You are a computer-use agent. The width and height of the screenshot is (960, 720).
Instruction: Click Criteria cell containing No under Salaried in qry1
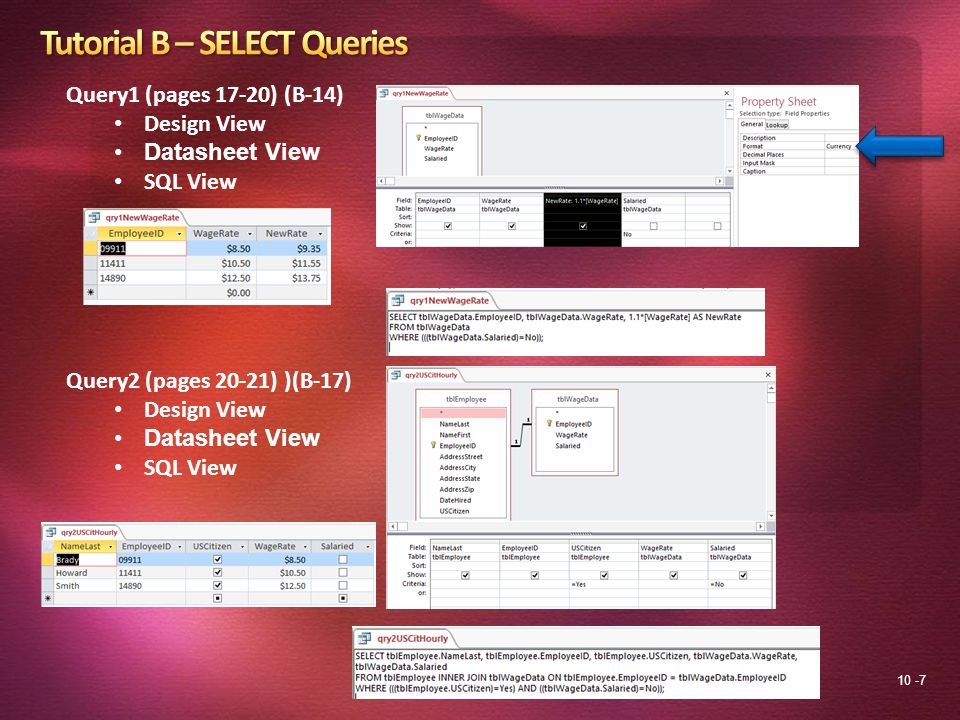pyautogui.click(x=653, y=234)
